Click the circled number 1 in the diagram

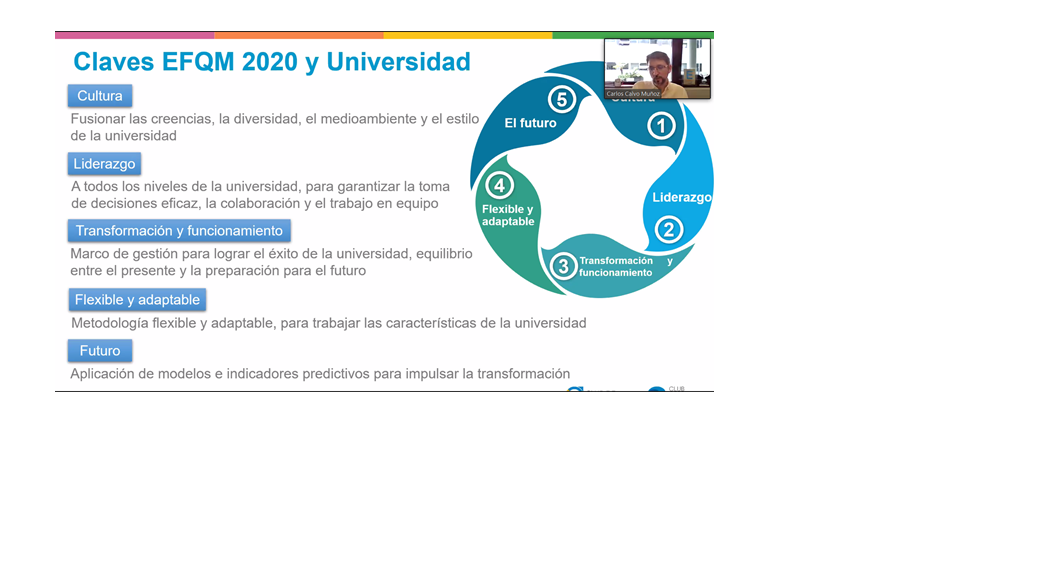661,126
